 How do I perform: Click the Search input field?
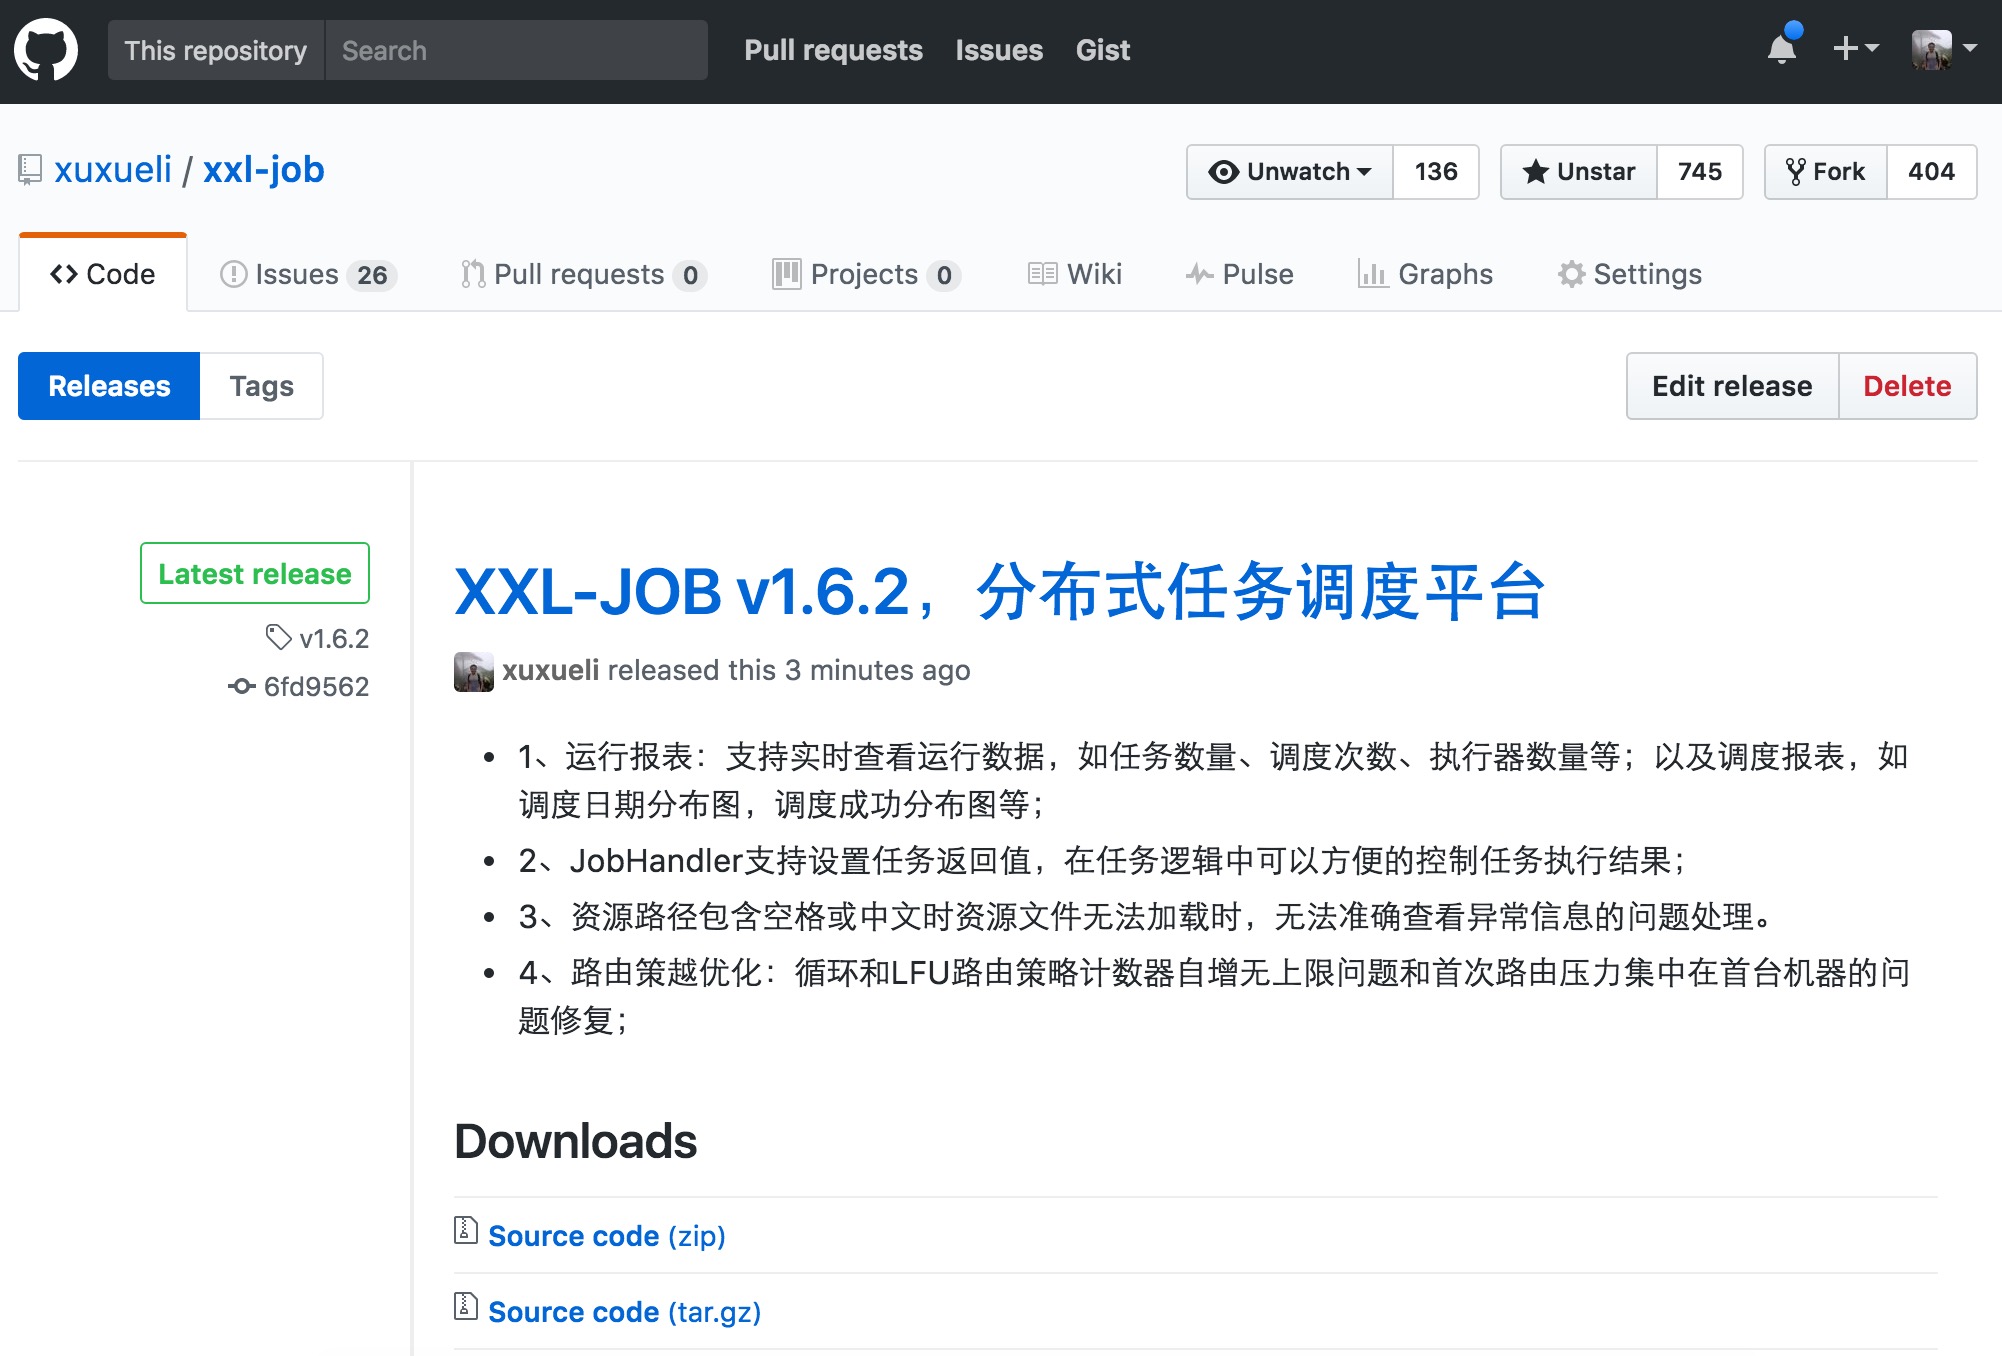(516, 50)
